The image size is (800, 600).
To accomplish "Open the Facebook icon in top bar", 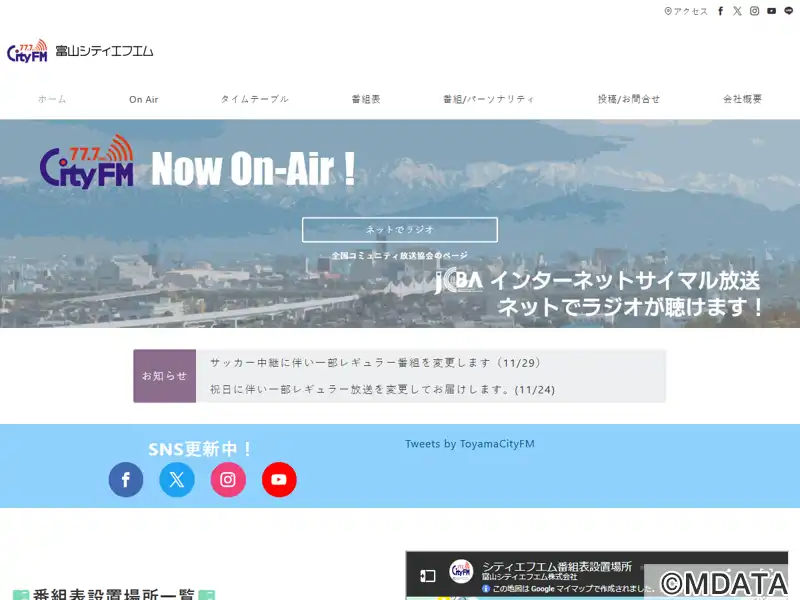I will pyautogui.click(x=720, y=11).
